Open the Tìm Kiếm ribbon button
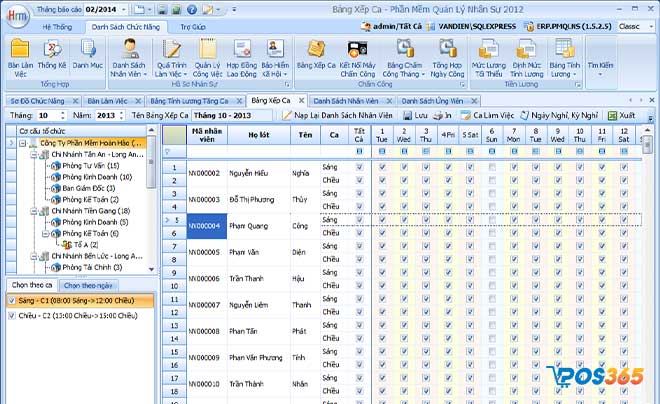 coord(600,62)
